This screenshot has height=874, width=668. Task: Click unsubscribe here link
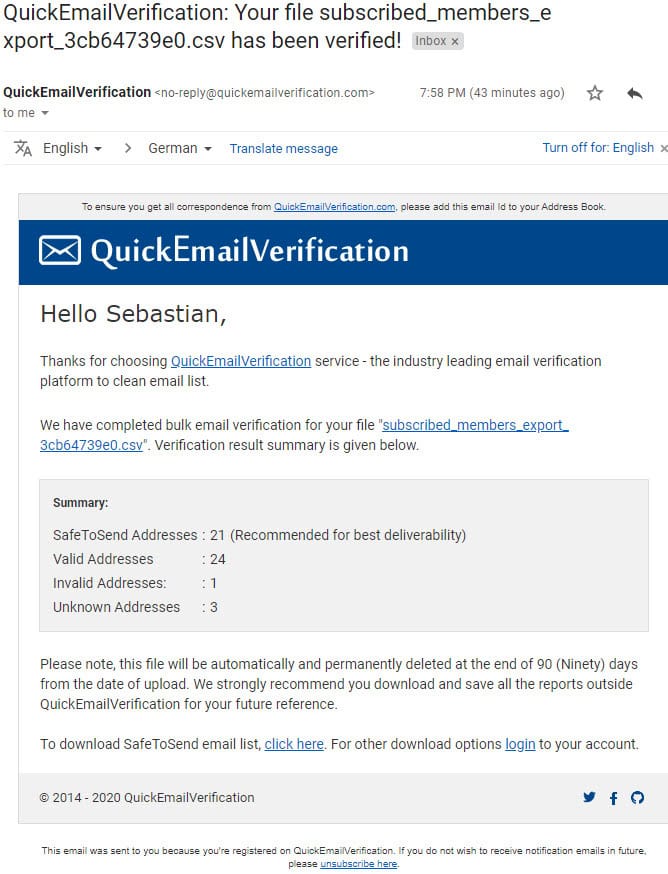(358, 864)
